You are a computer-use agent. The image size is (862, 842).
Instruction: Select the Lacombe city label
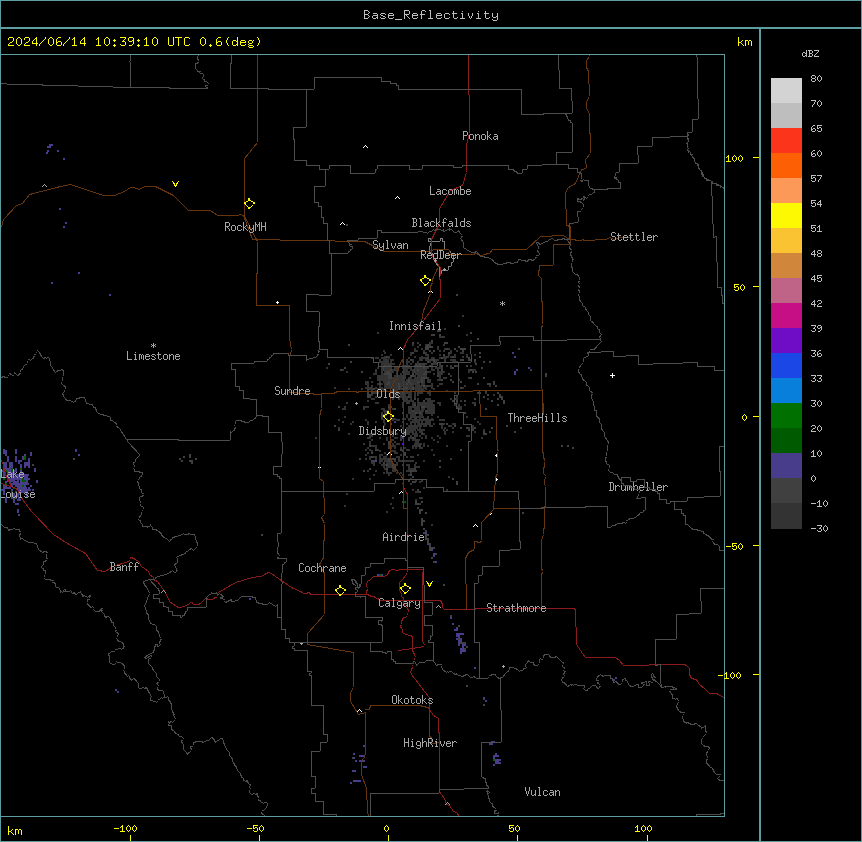(x=450, y=191)
